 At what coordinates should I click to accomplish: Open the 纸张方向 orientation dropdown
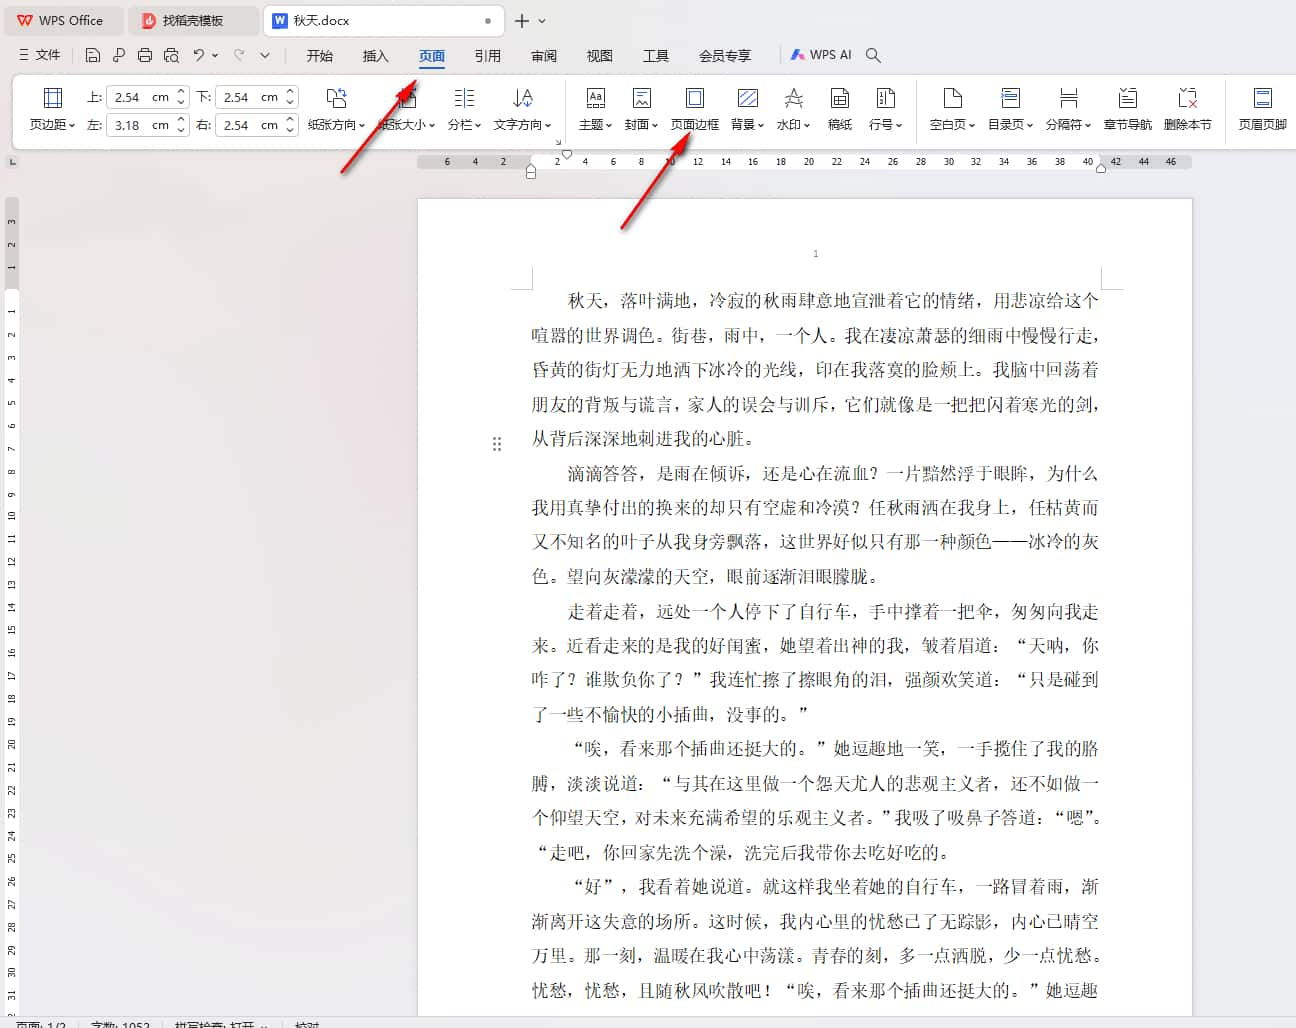tap(336, 109)
